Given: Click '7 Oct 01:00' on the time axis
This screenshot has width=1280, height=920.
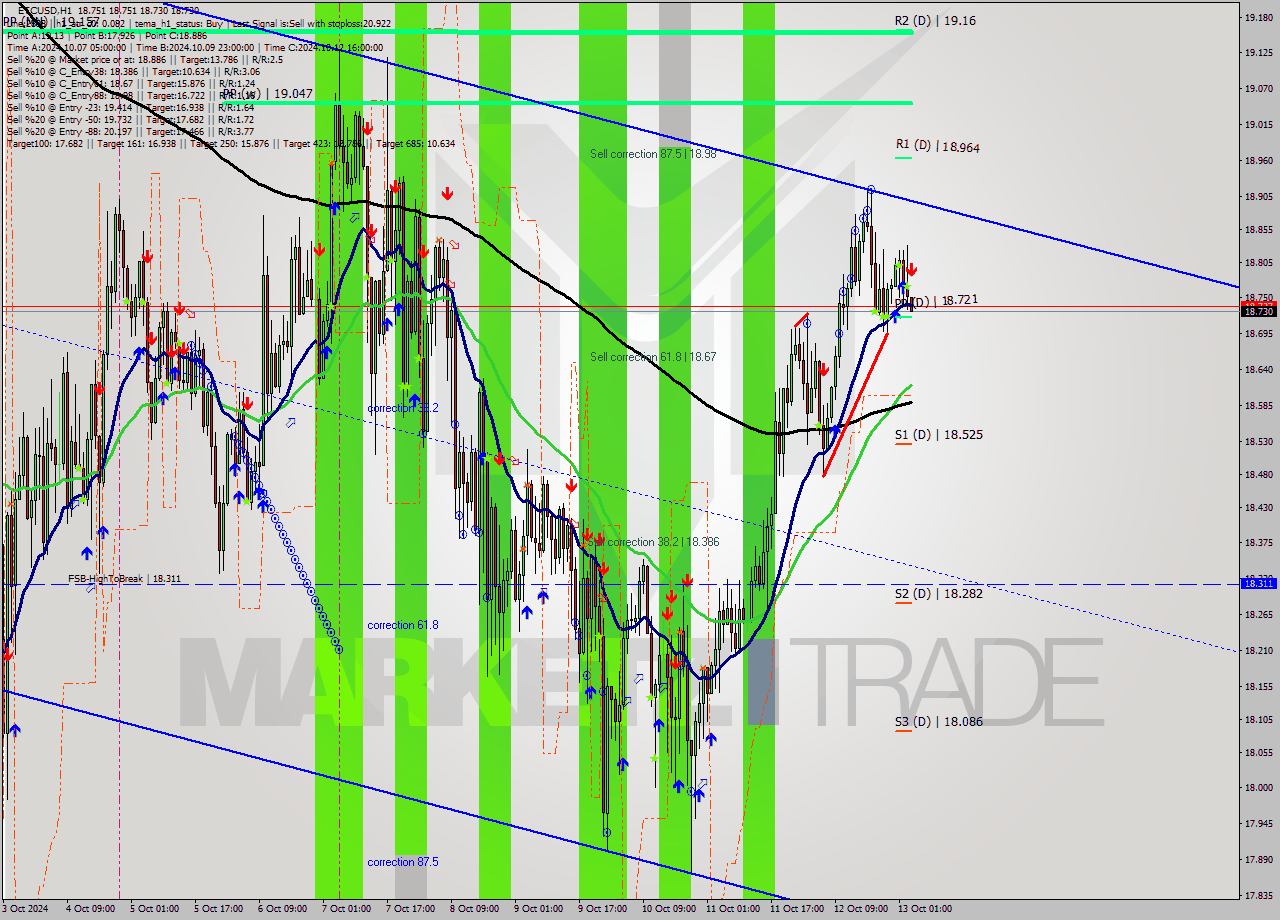Looking at the screenshot, I should click(346, 909).
